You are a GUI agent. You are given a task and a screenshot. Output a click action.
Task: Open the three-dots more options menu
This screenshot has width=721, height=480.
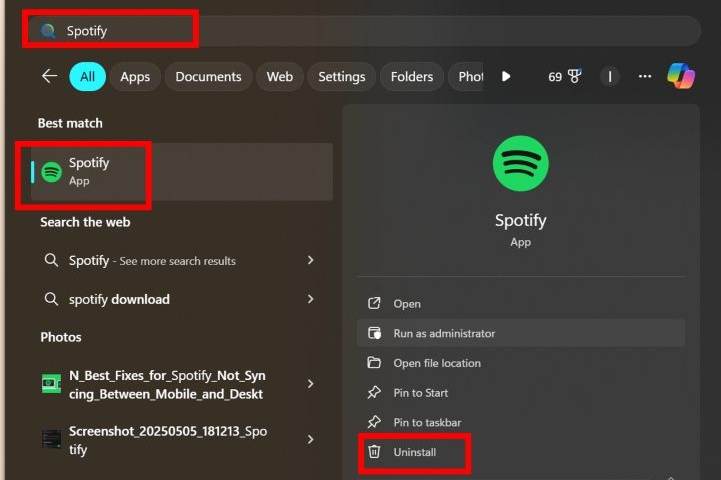coord(645,76)
